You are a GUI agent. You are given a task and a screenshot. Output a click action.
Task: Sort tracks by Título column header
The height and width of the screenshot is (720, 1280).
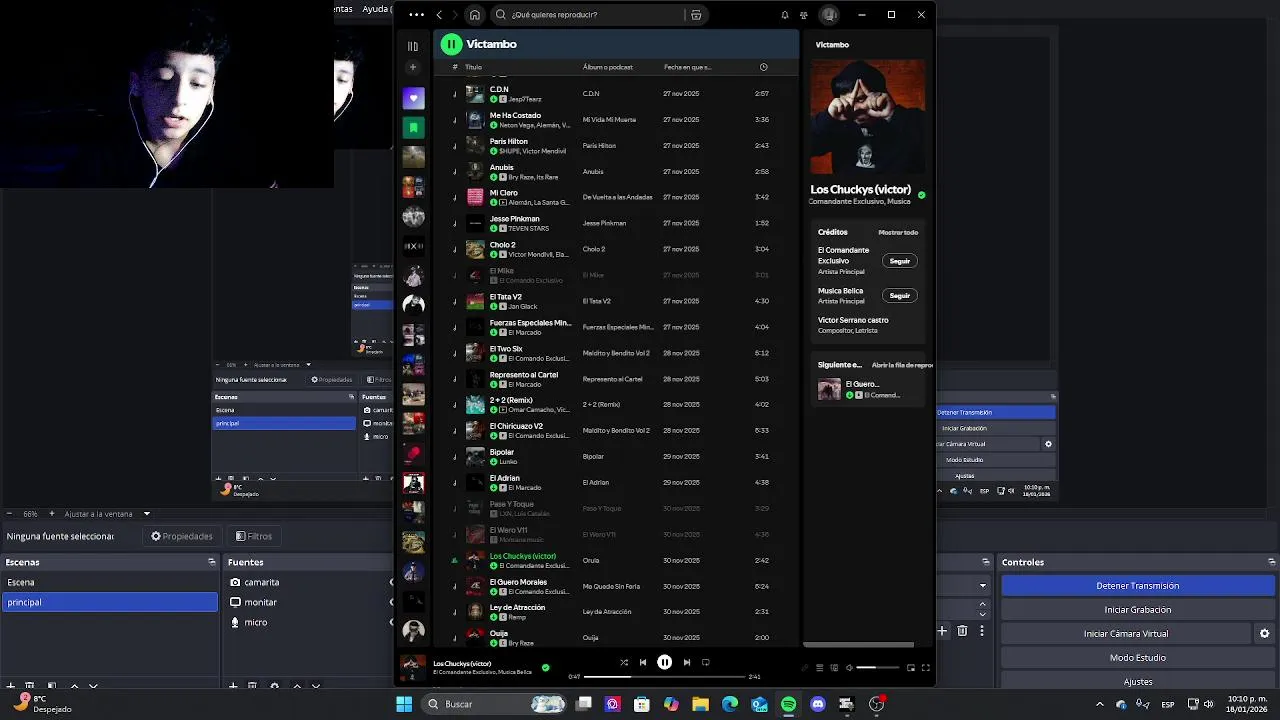pyautogui.click(x=473, y=67)
